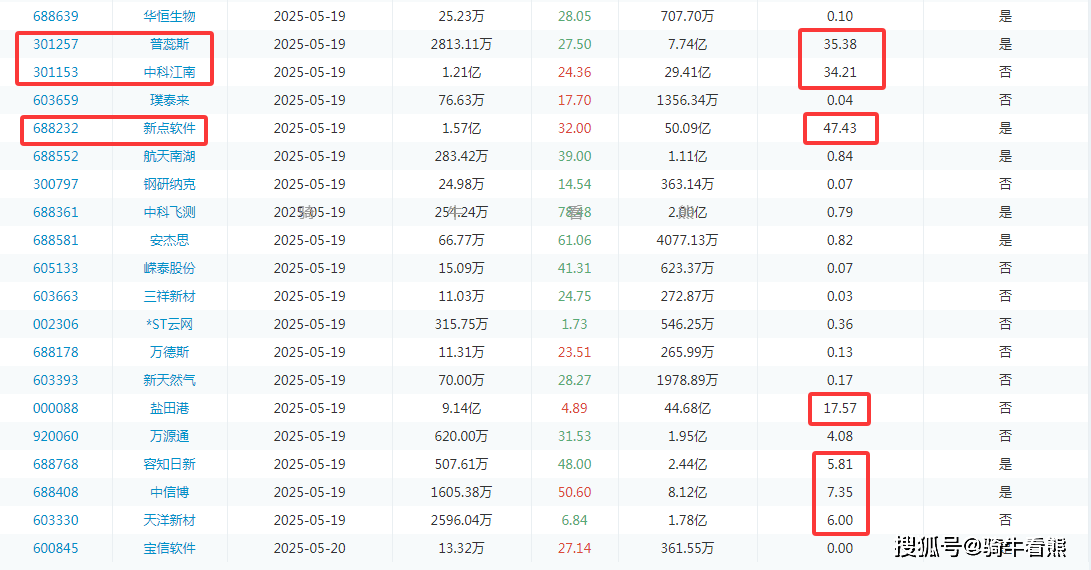Screen dimensions: 1091x570
Task: Open stock code 603330
Action: click(x=56, y=520)
